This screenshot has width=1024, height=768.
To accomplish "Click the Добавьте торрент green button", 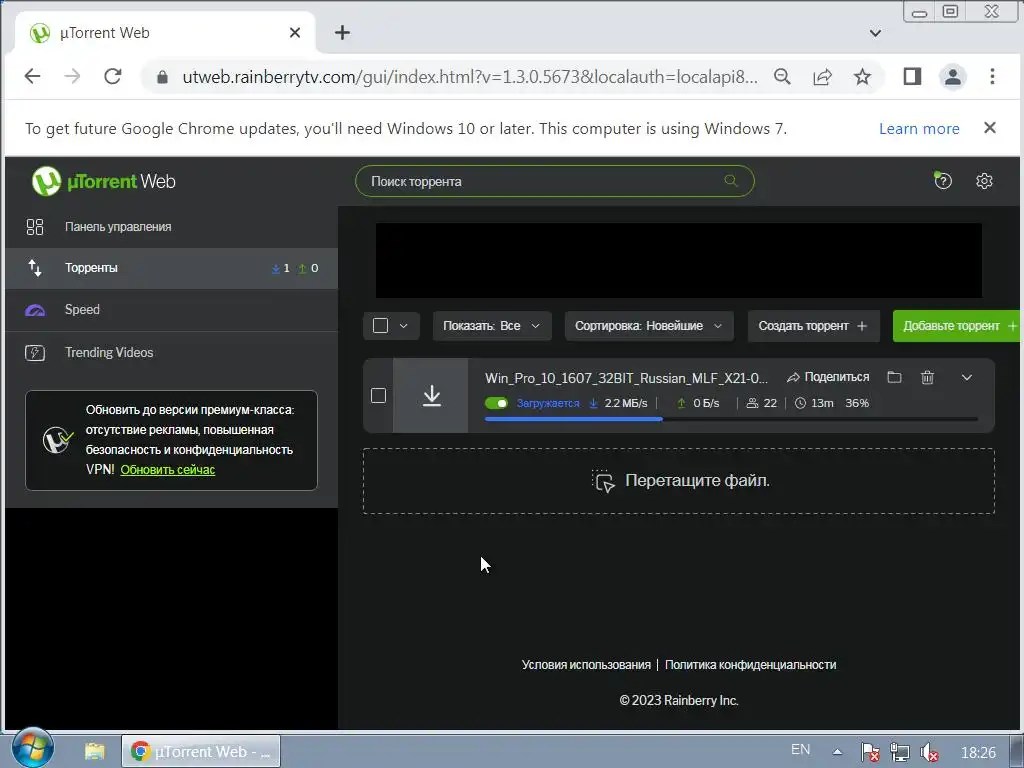I will [x=957, y=325].
